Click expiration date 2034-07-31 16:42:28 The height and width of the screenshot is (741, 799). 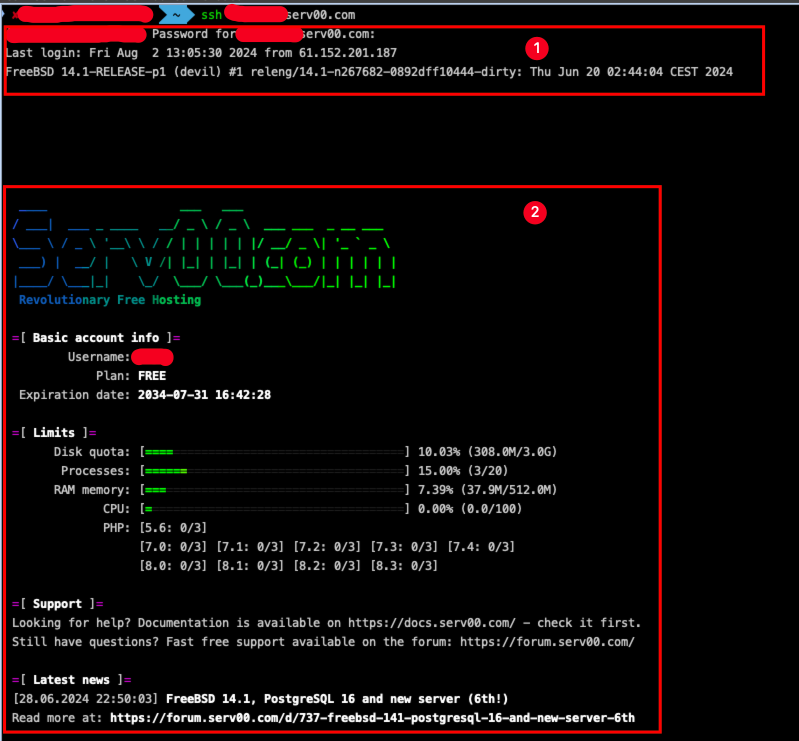point(204,395)
